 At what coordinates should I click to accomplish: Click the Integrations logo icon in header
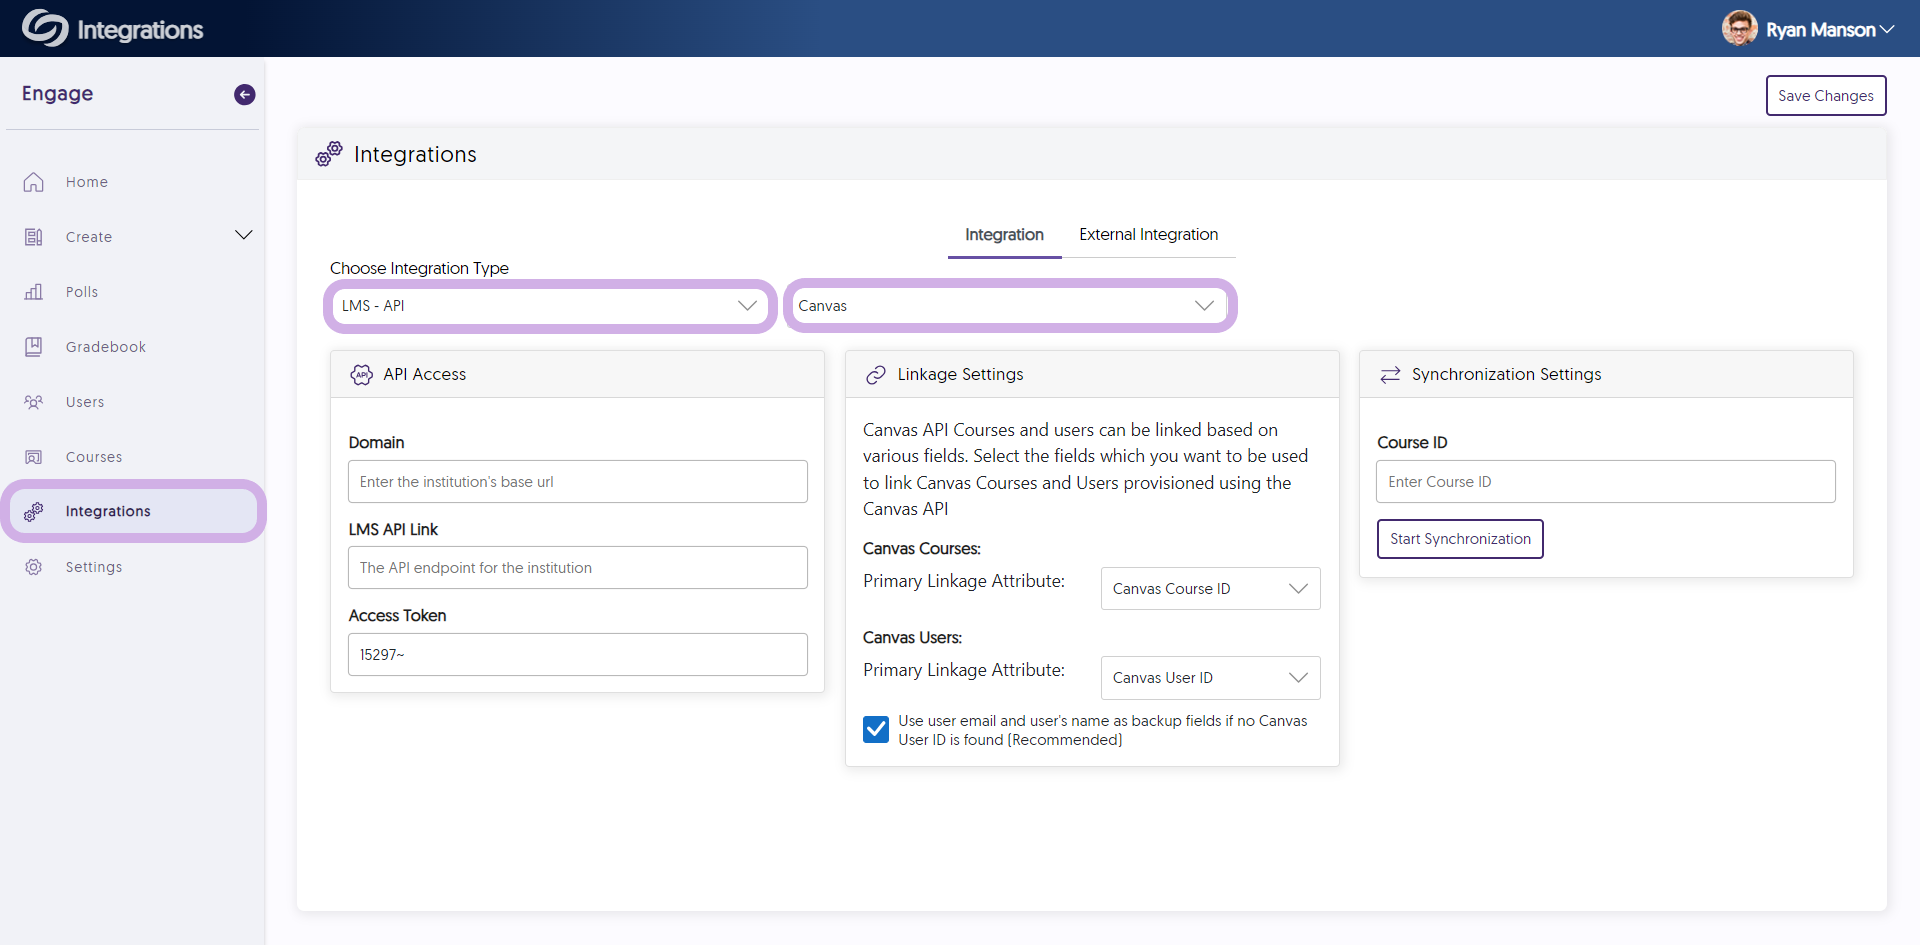tap(45, 29)
